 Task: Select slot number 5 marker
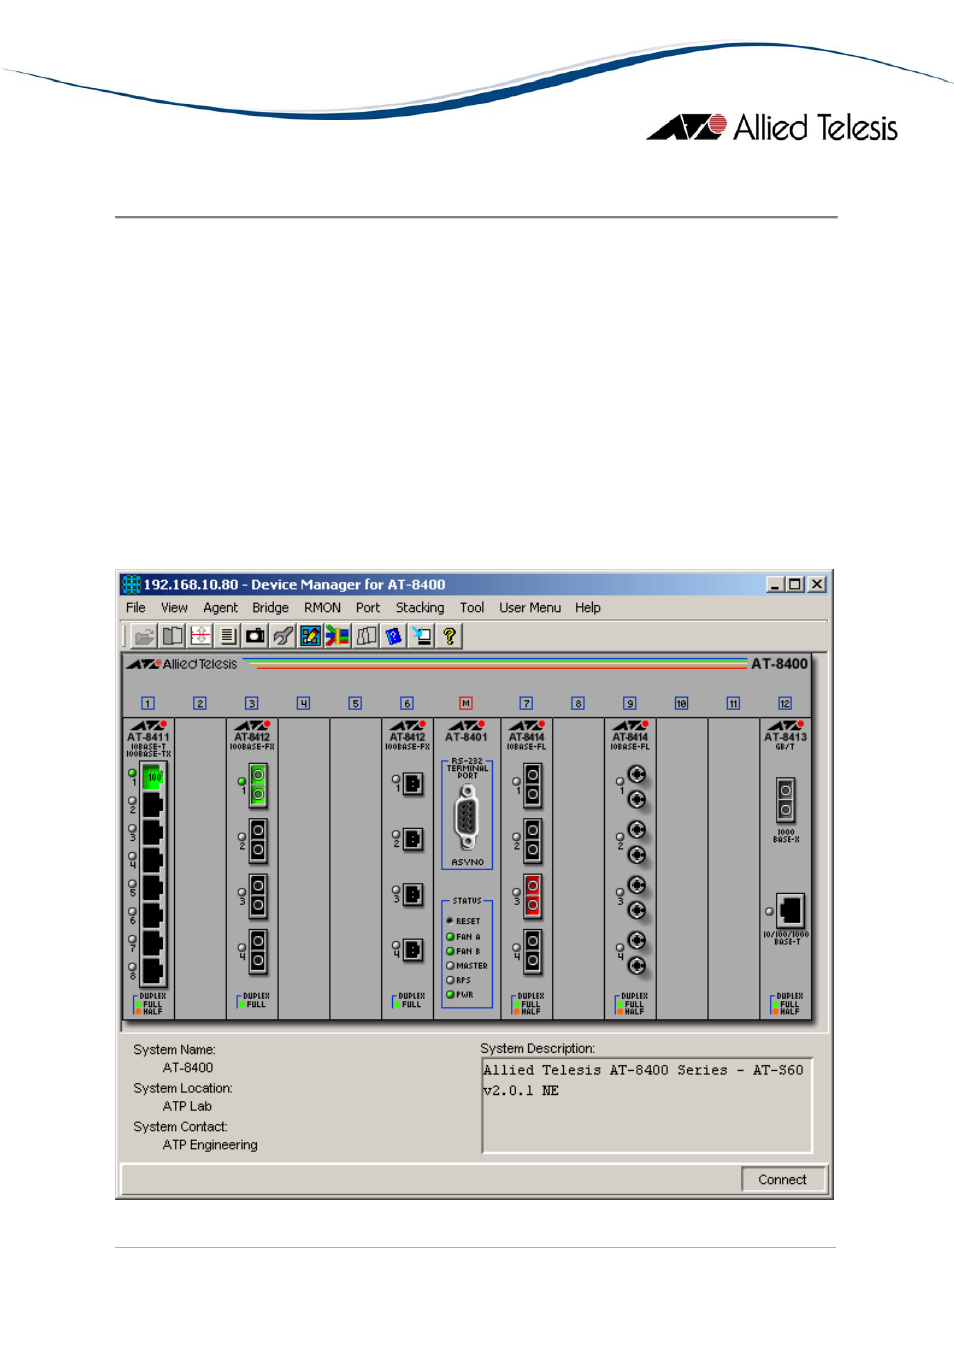pos(355,703)
